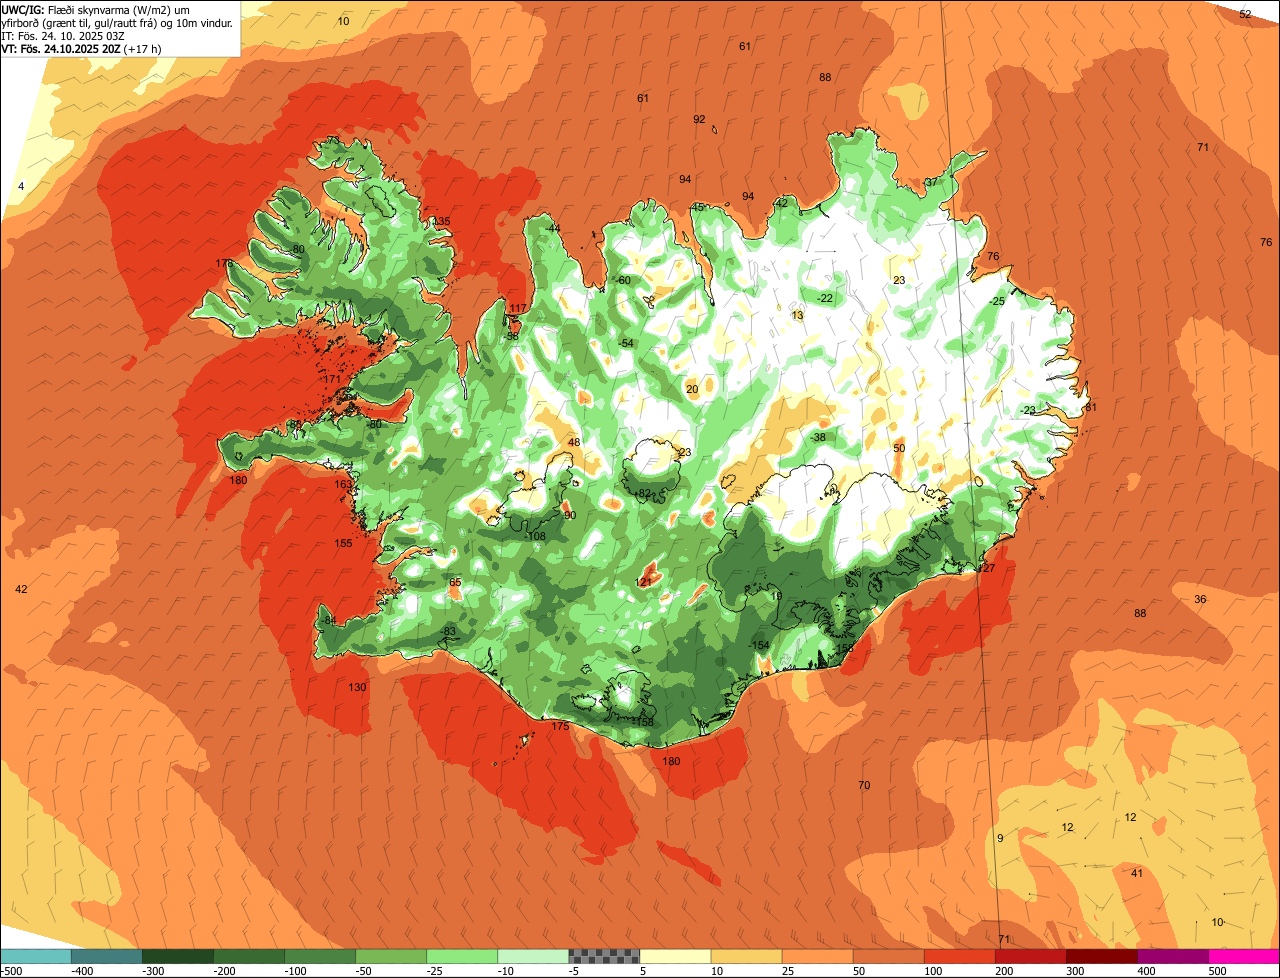1280x978 pixels.
Task: Click the yellow legend swatch between 10 and 25
Action: click(x=746, y=956)
